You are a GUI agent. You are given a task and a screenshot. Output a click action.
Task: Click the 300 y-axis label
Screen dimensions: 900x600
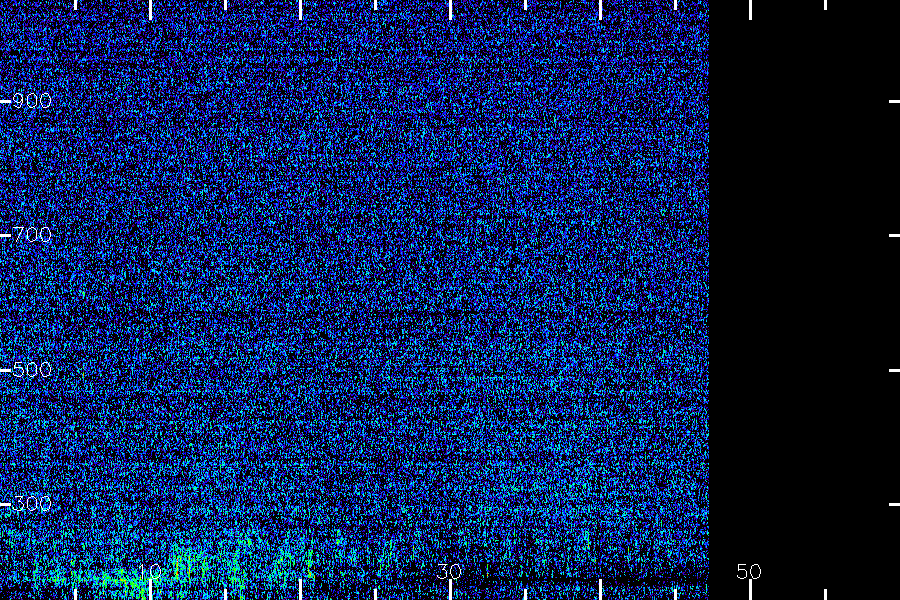pyautogui.click(x=32, y=504)
